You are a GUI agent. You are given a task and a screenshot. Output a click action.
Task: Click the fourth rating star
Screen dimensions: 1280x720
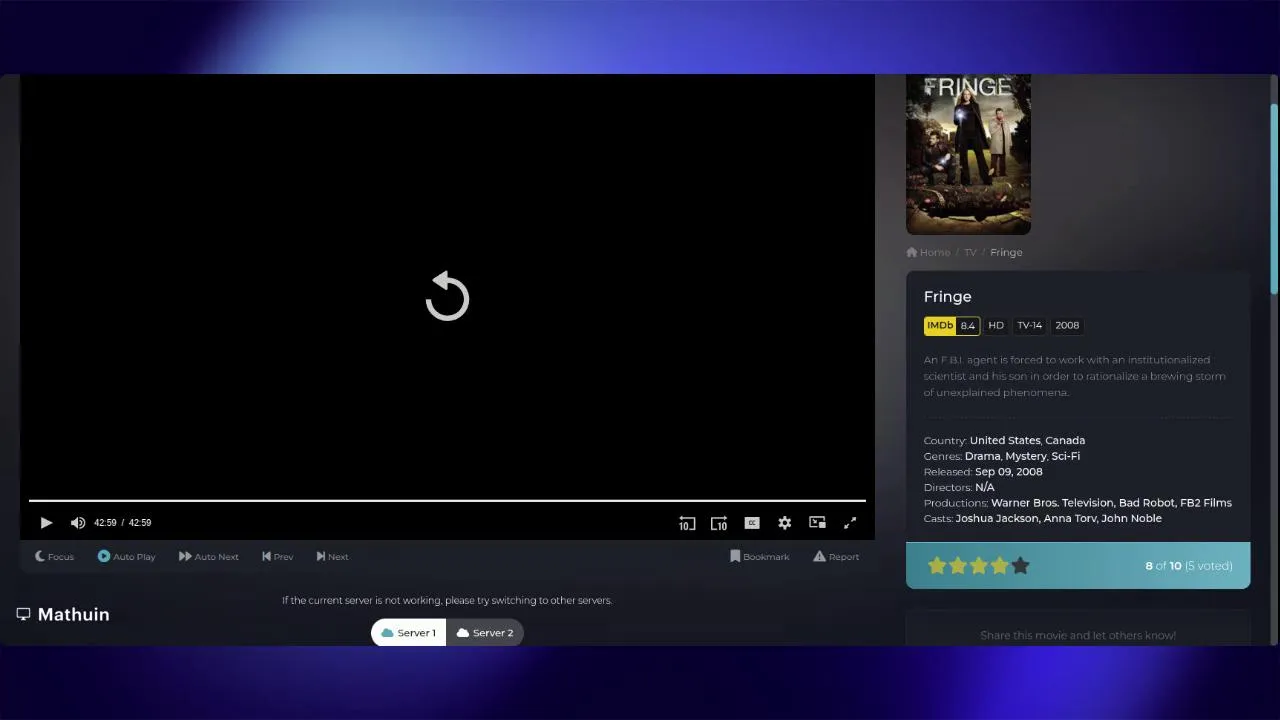pyautogui.click(x=999, y=566)
